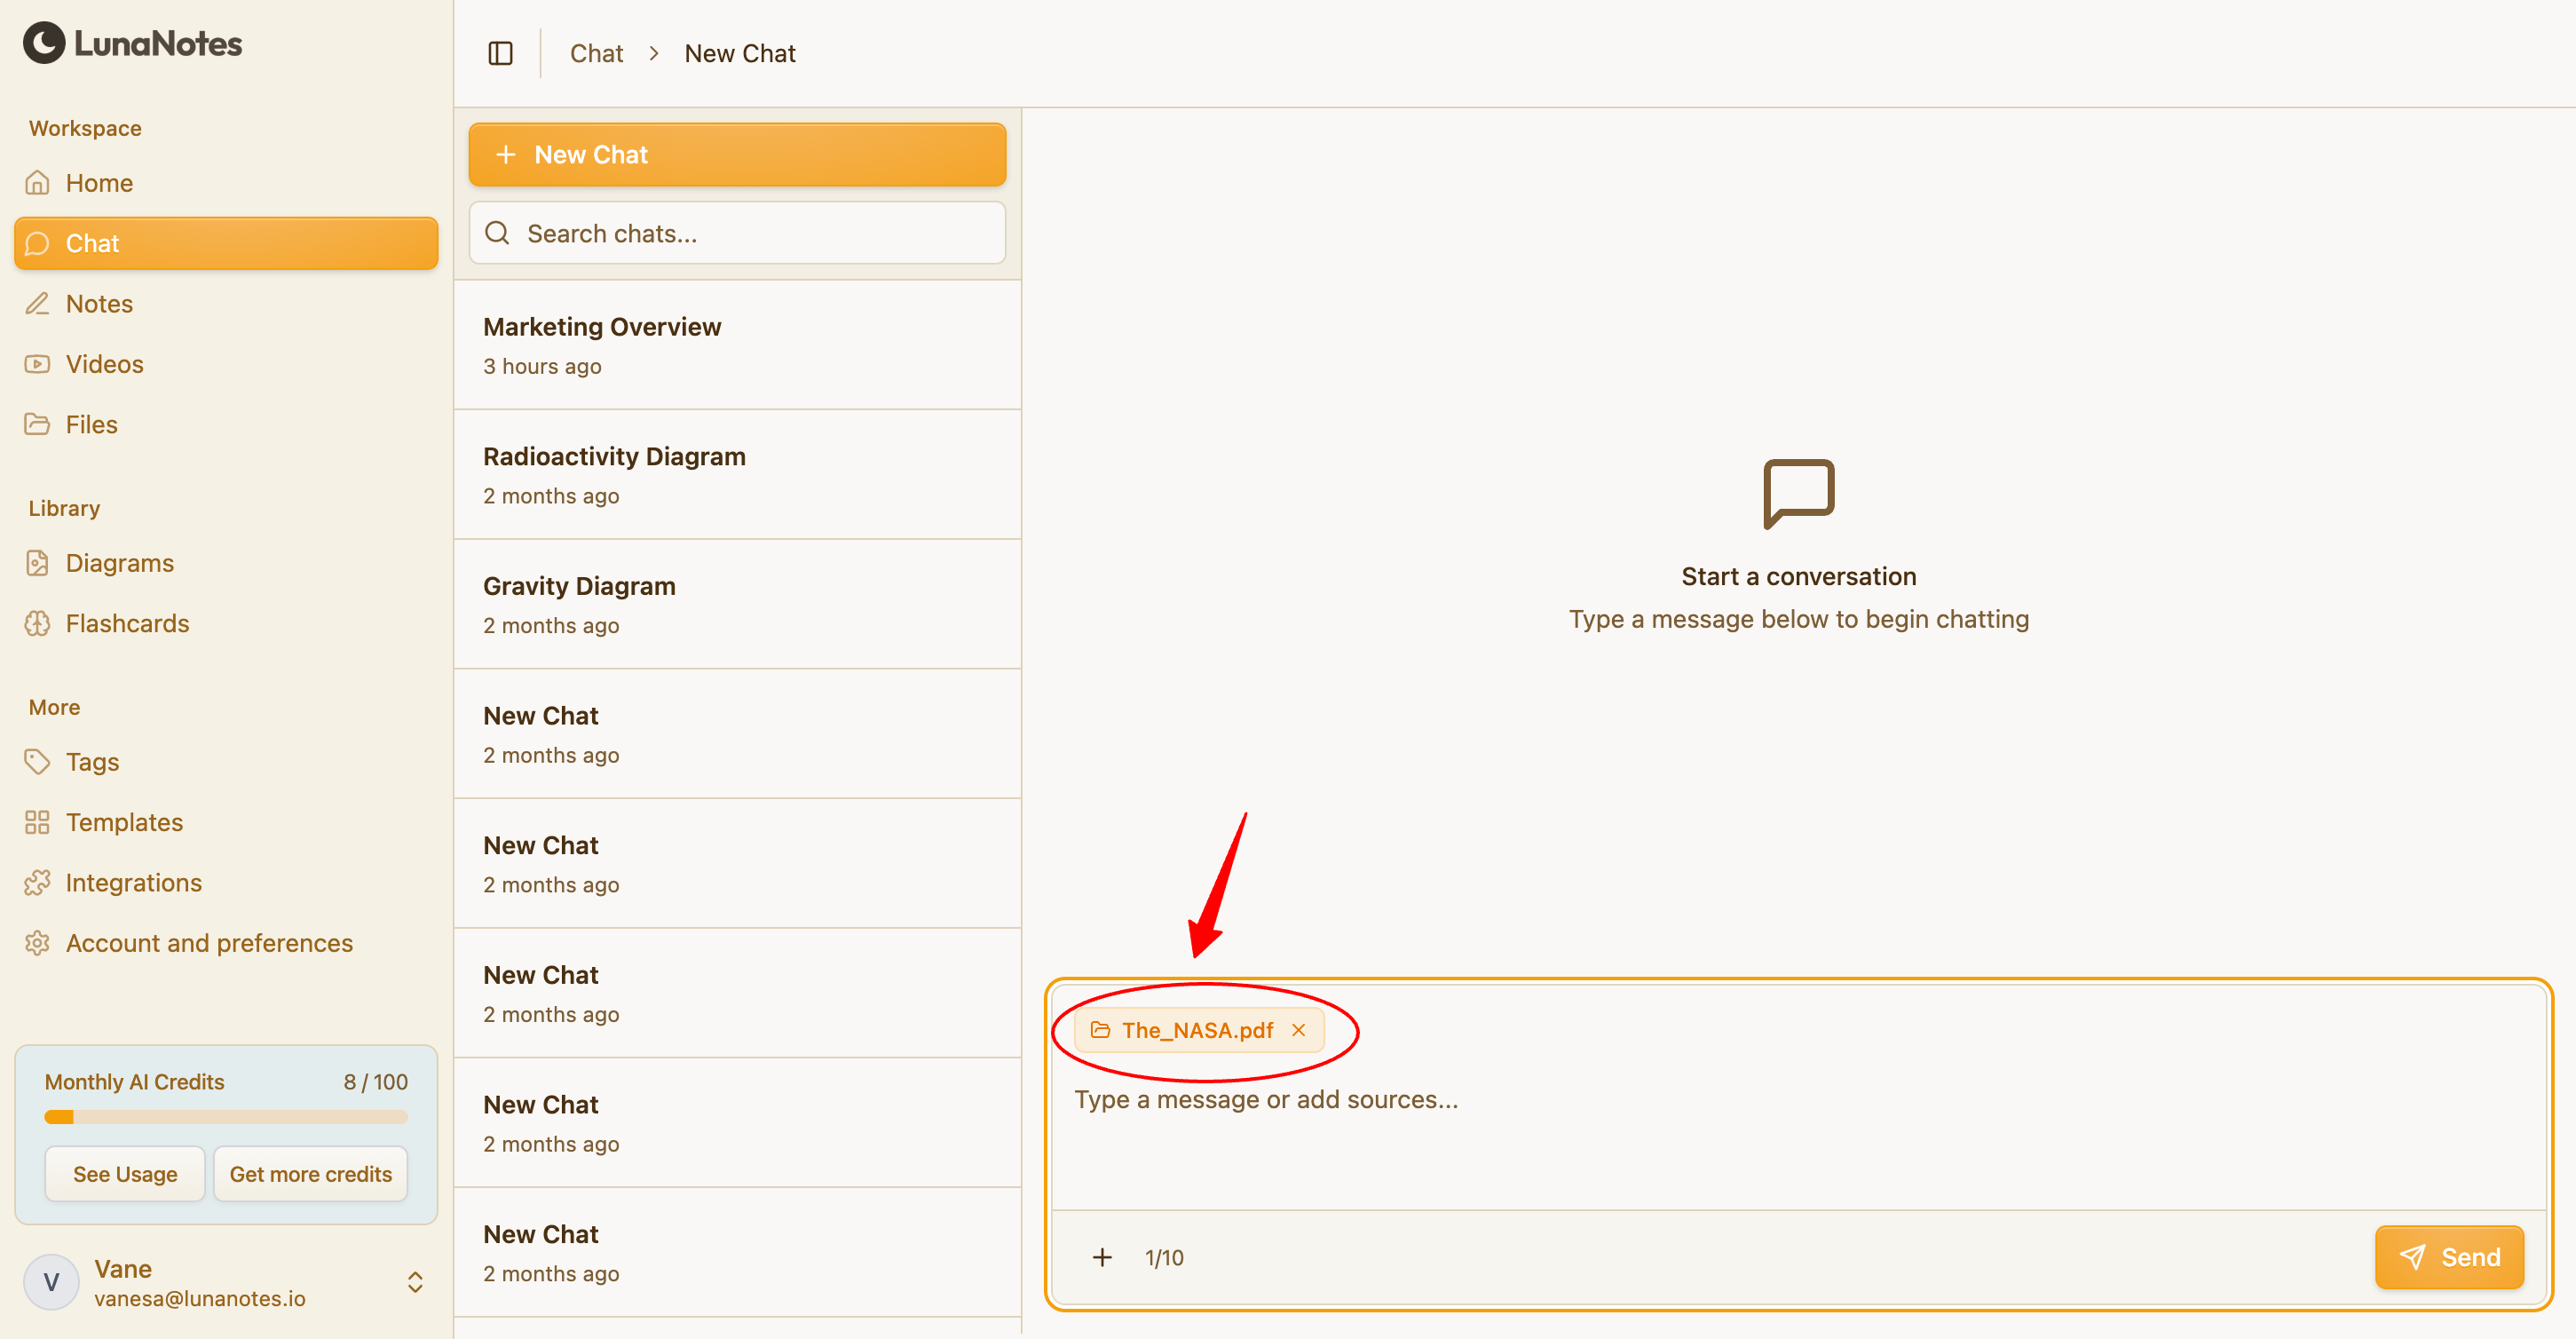The width and height of the screenshot is (2576, 1339).
Task: Click the See Usage button
Action: pyautogui.click(x=125, y=1174)
